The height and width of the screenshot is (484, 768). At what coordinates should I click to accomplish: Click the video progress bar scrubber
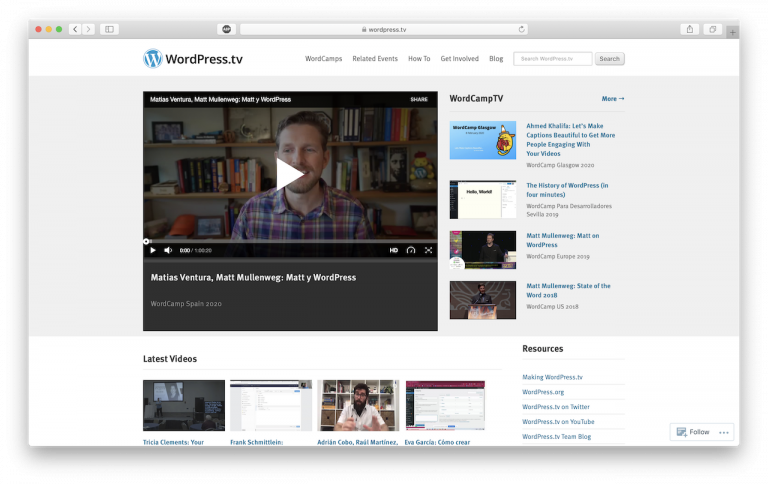pos(146,241)
